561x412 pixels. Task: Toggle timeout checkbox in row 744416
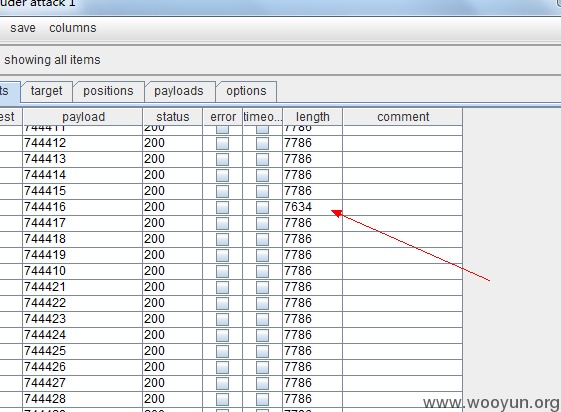tap(262, 207)
